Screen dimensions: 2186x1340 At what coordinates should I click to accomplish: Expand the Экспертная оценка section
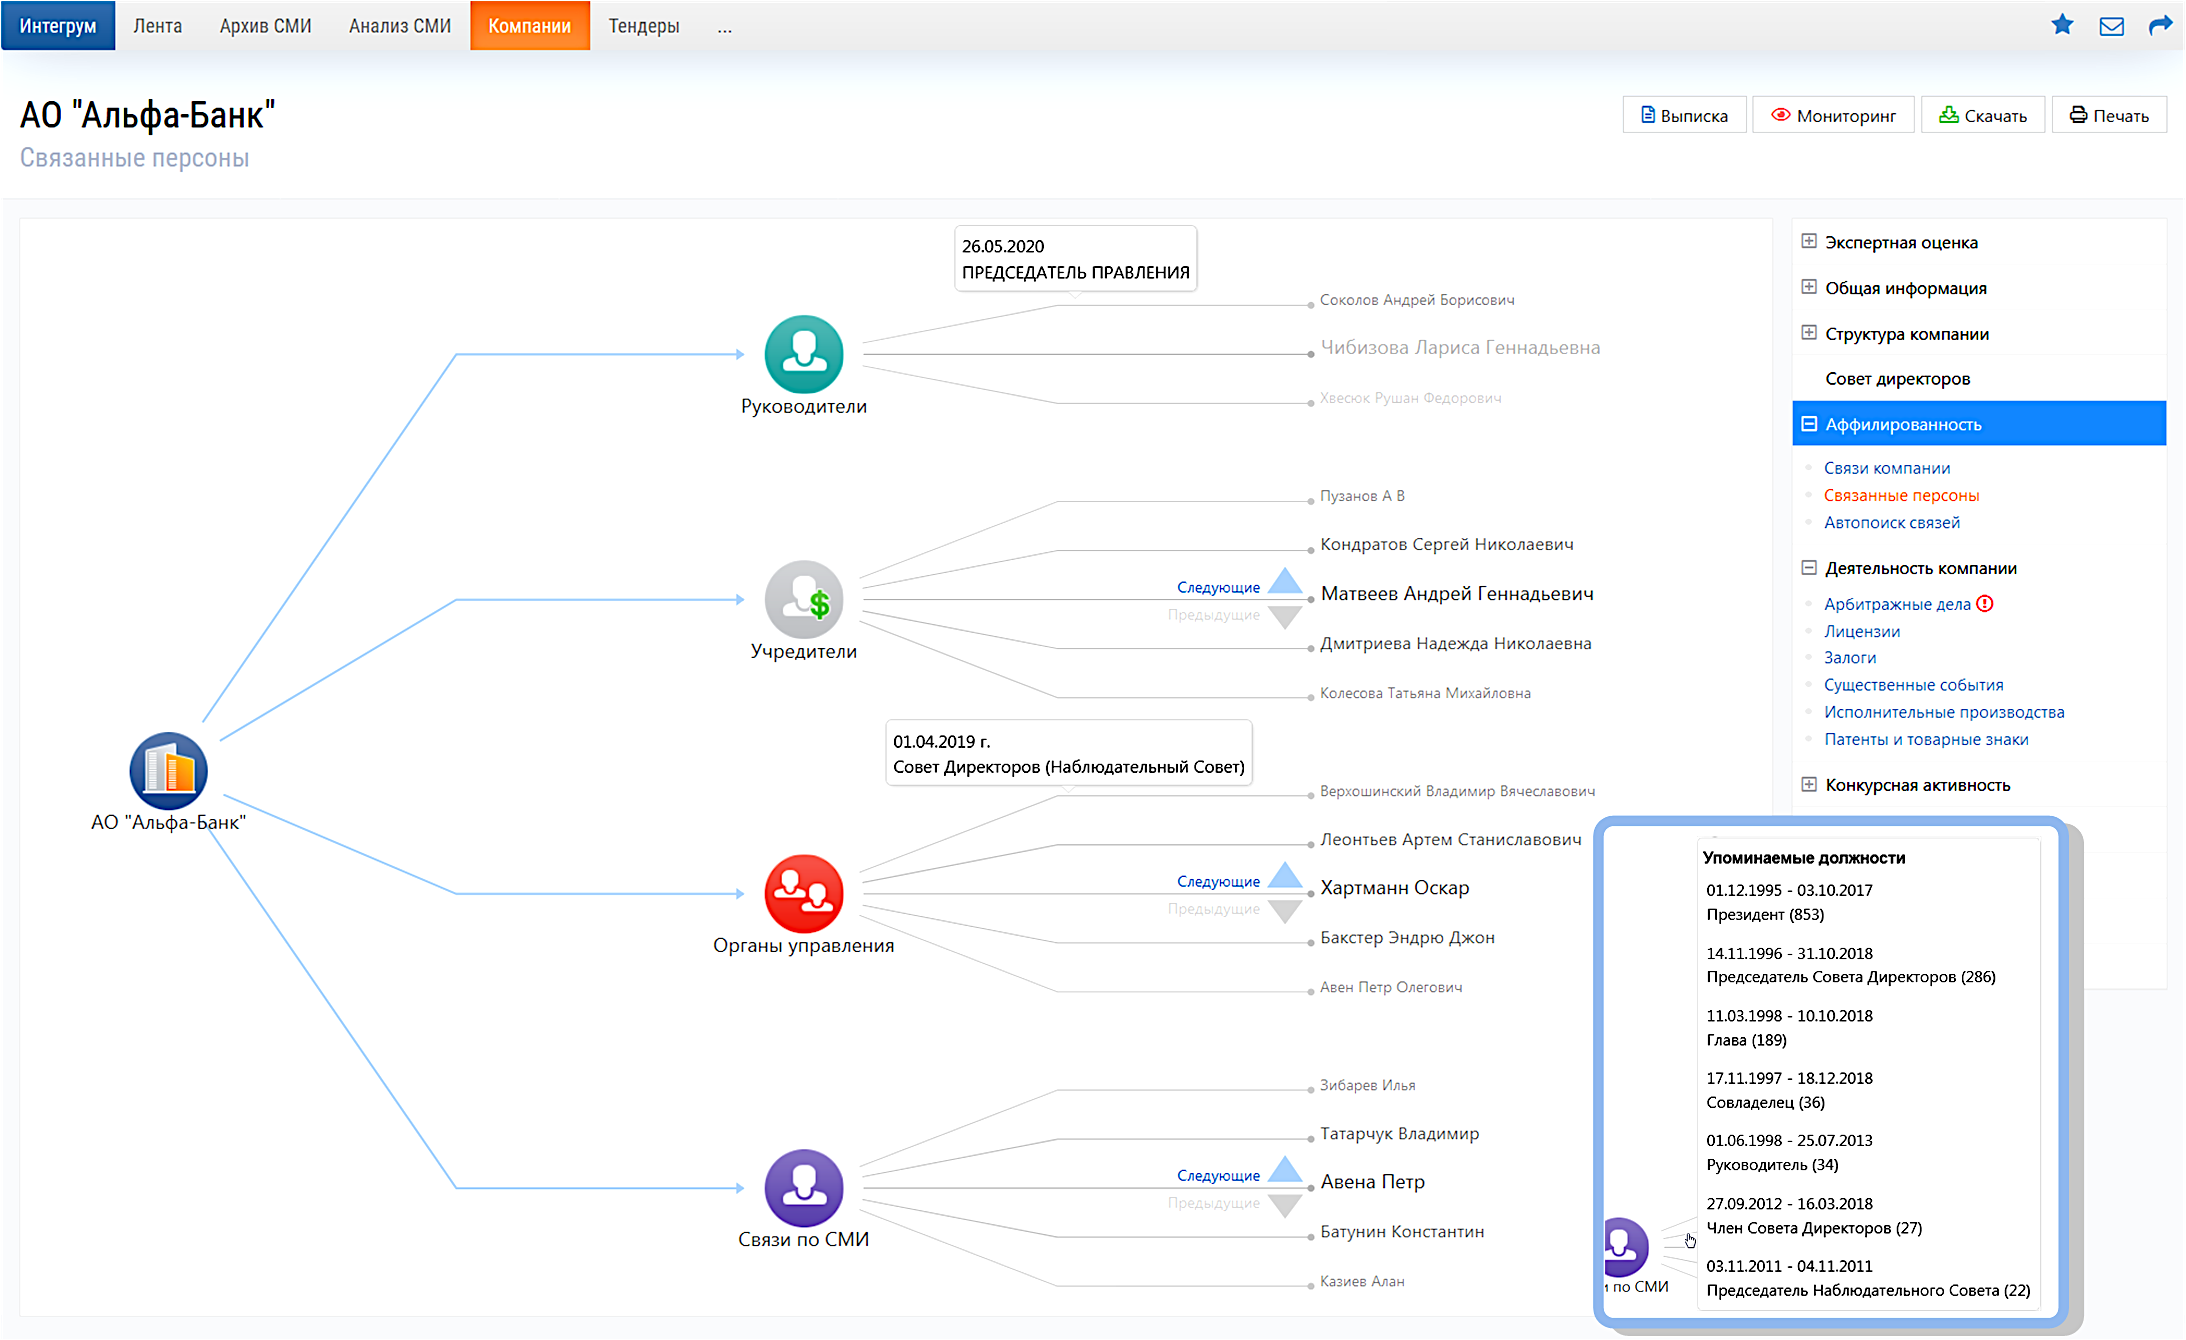1809,241
